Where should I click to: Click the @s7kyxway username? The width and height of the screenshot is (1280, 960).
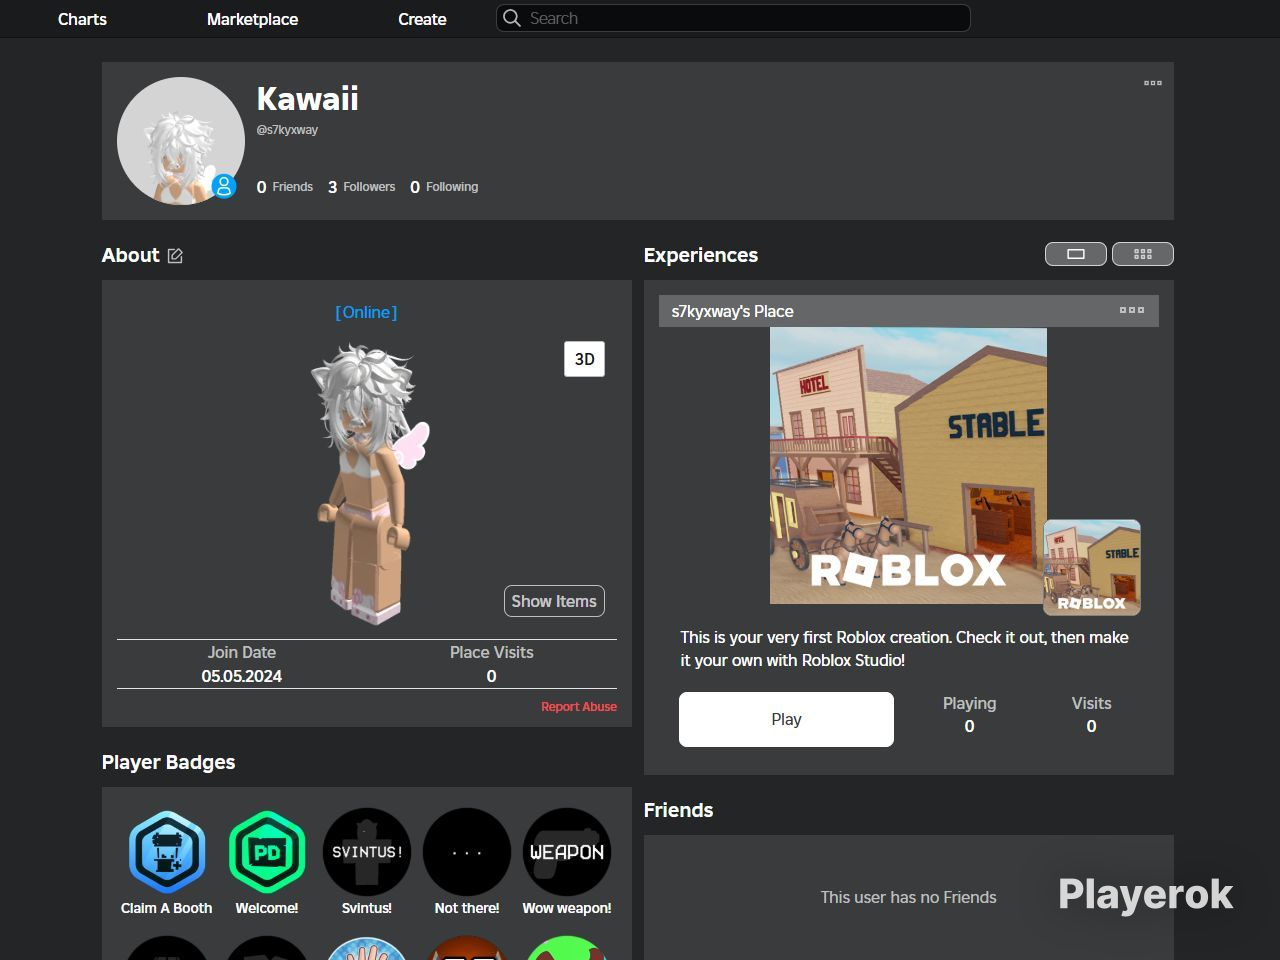pyautogui.click(x=287, y=130)
